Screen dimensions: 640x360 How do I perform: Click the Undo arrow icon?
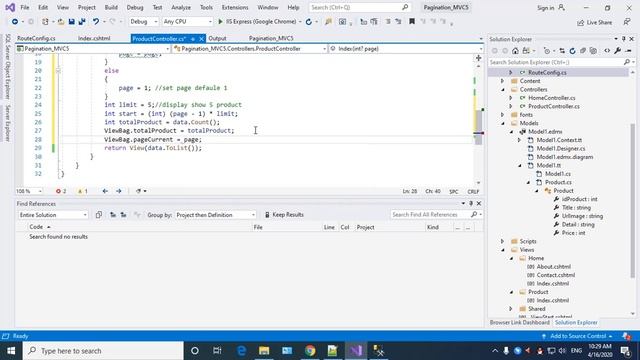tap(96, 22)
